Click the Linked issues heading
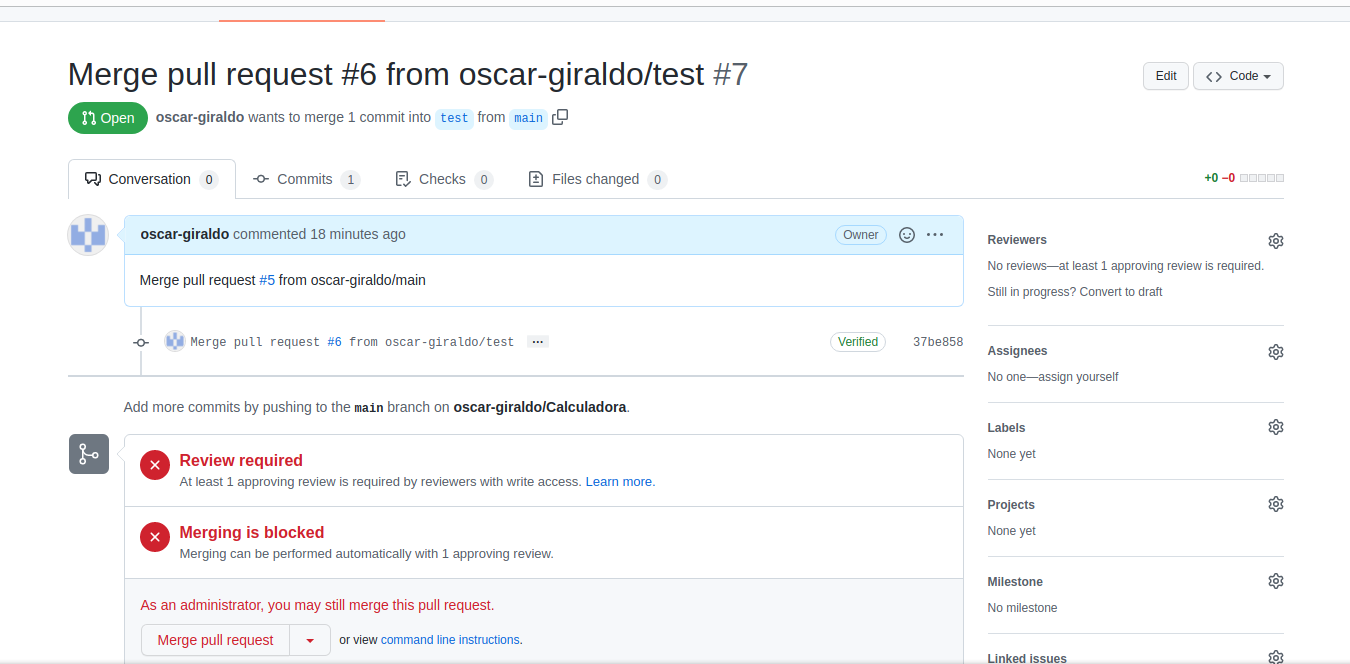This screenshot has width=1350, height=664. tap(1027, 658)
